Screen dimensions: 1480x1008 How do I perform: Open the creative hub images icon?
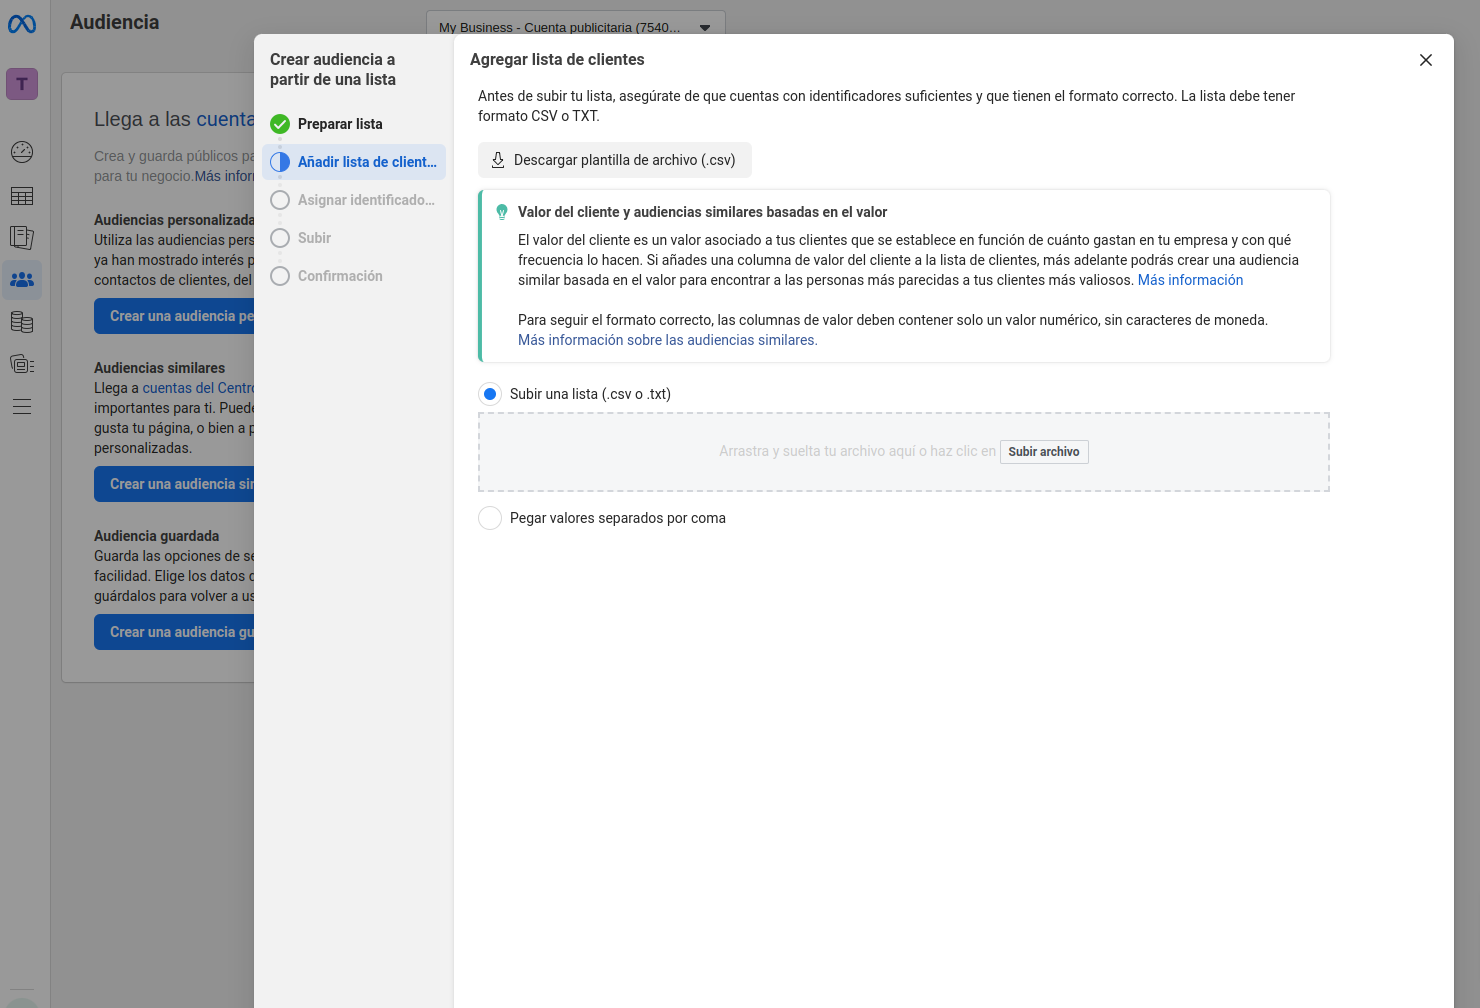point(22,364)
